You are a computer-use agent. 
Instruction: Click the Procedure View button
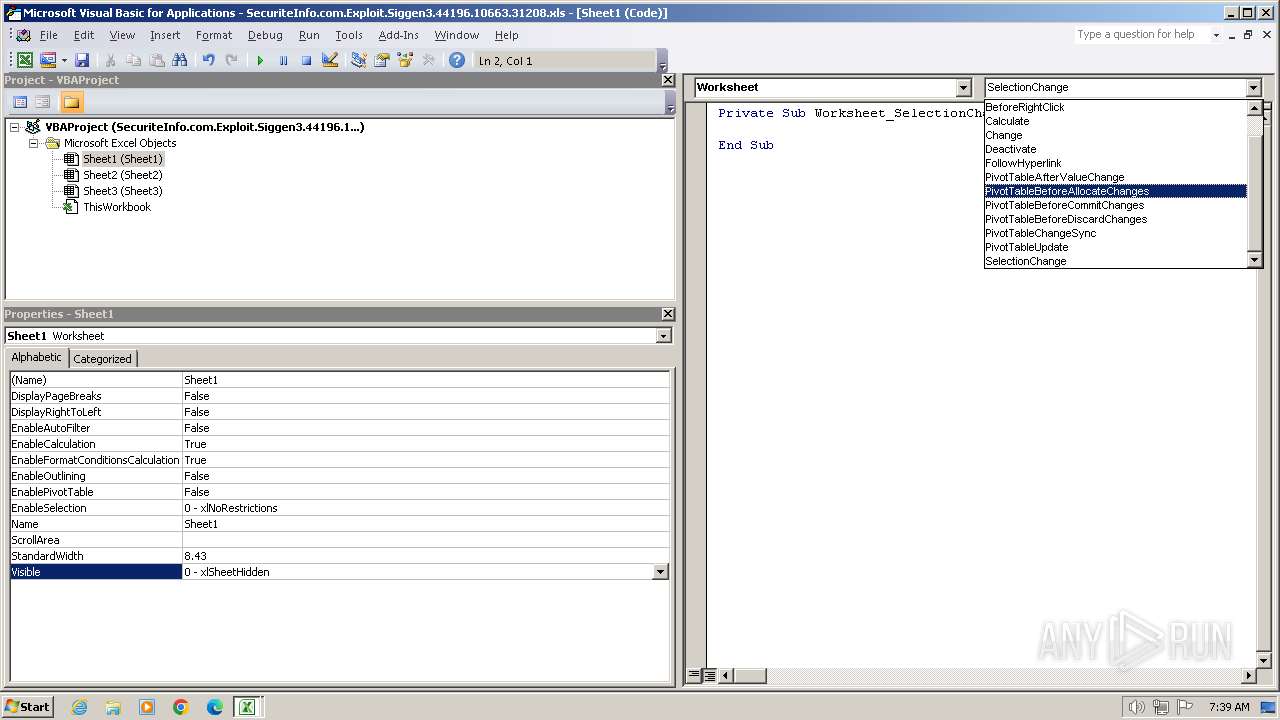(x=694, y=676)
